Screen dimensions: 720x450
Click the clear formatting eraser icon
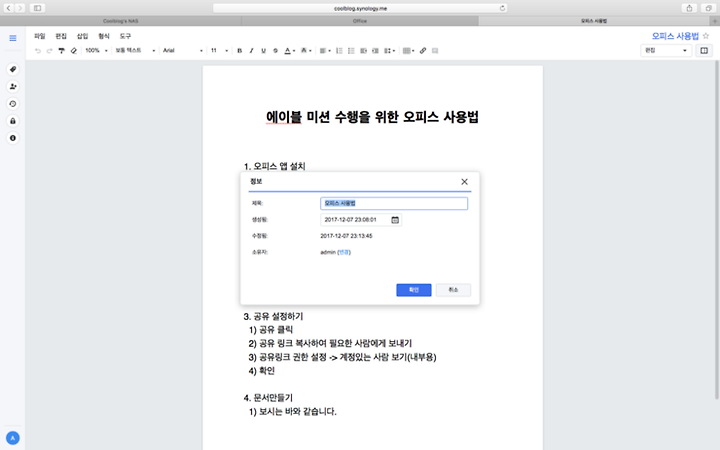pyautogui.click(x=73, y=51)
